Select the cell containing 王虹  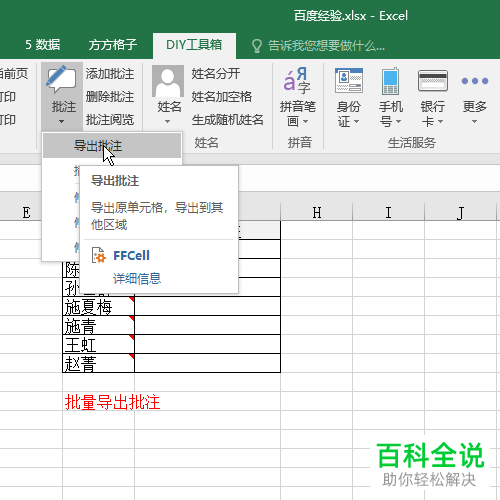click(99, 344)
